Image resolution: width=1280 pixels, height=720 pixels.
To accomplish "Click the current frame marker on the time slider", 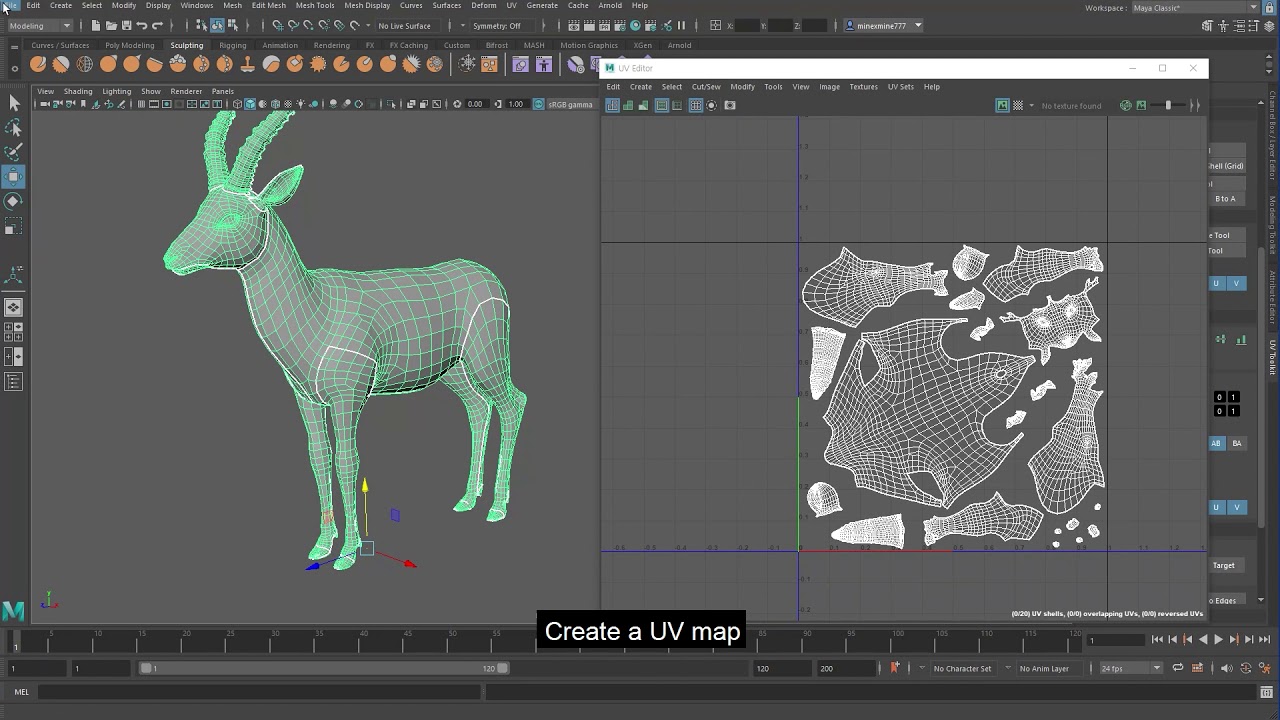I will click(x=15, y=642).
